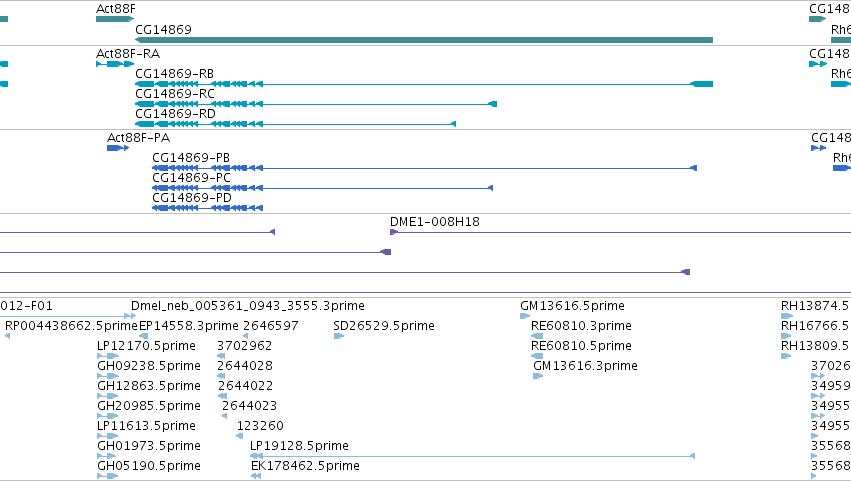The image size is (851, 481).
Task: Select the CG14869-PD coding feature
Action: (x=207, y=208)
